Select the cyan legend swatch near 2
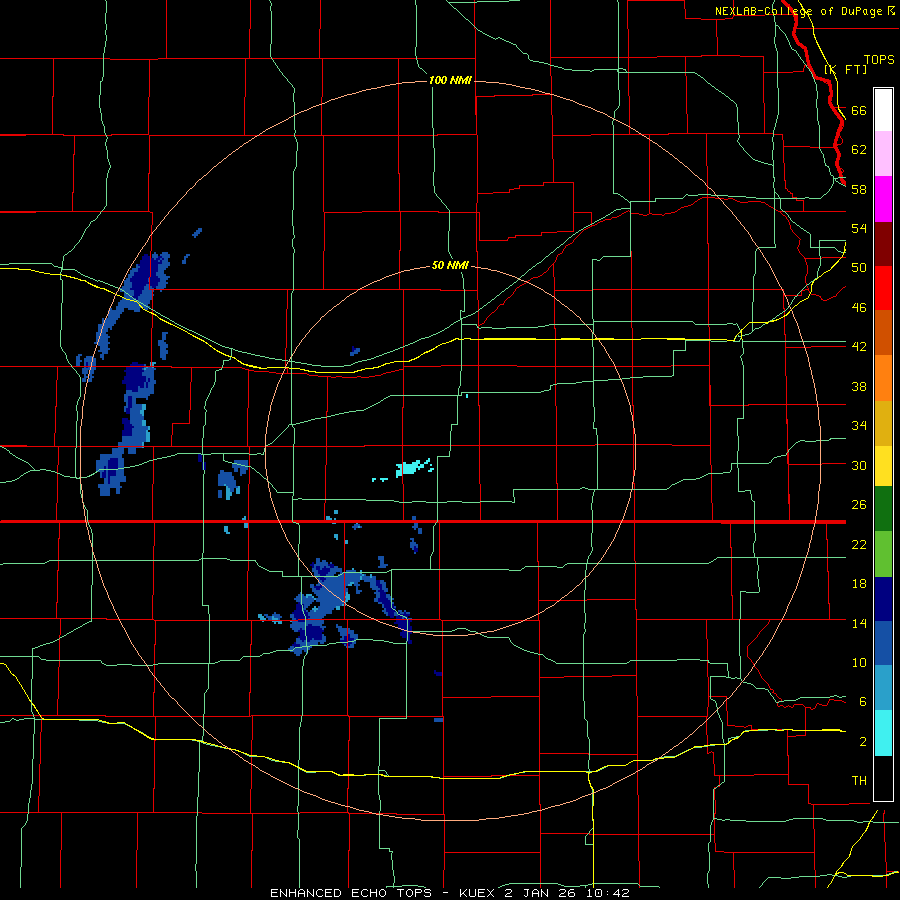This screenshot has height=900, width=900. pos(883,733)
